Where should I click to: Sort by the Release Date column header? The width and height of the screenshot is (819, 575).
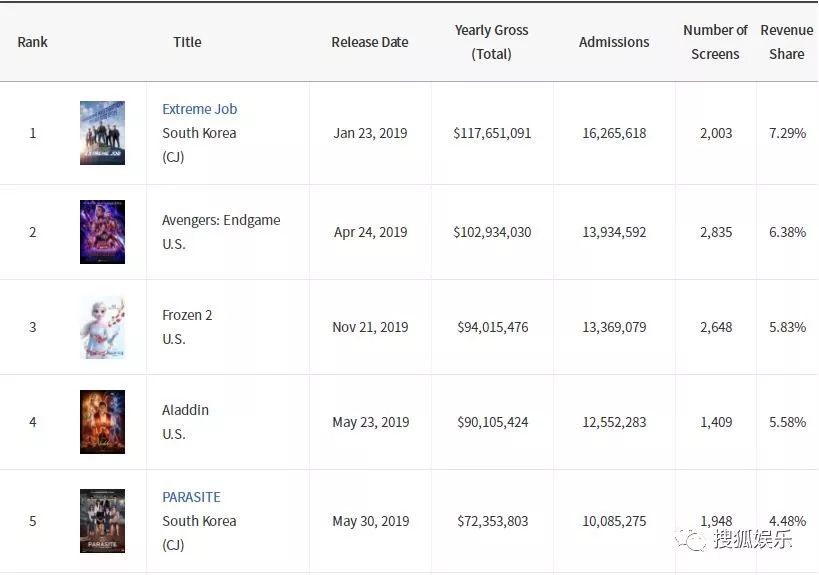[370, 42]
